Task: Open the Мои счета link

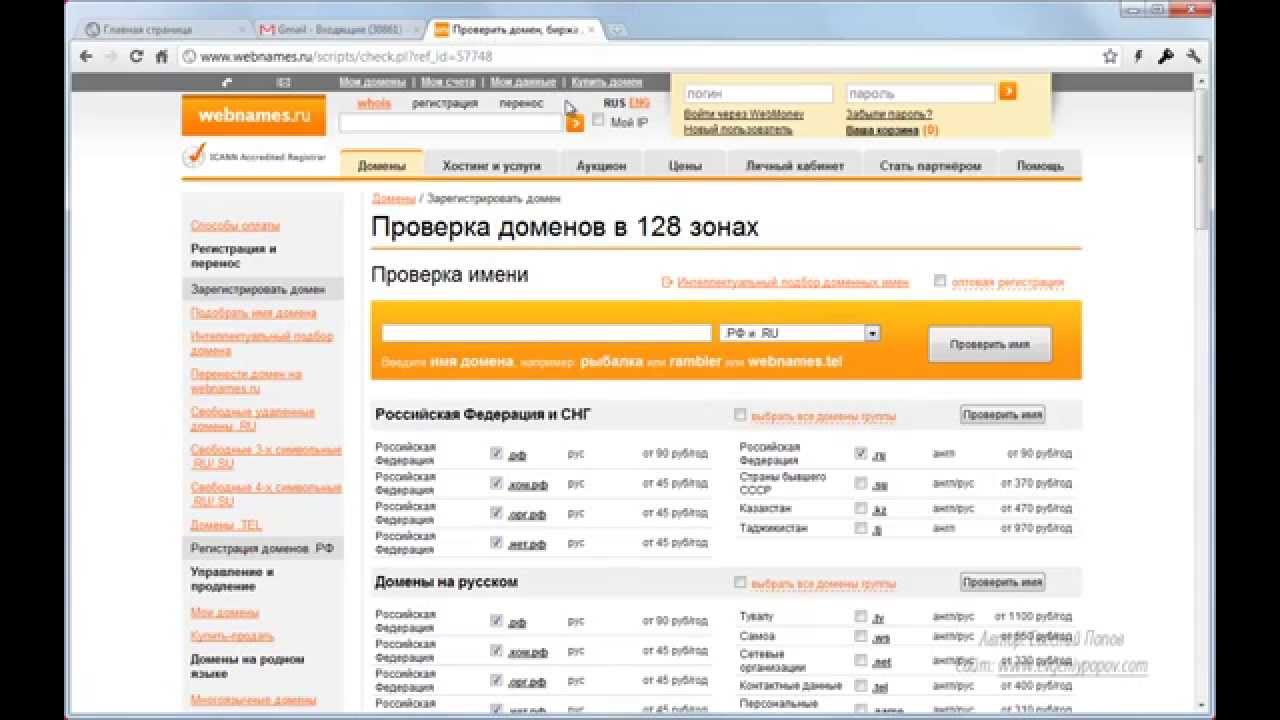Action: coord(448,82)
